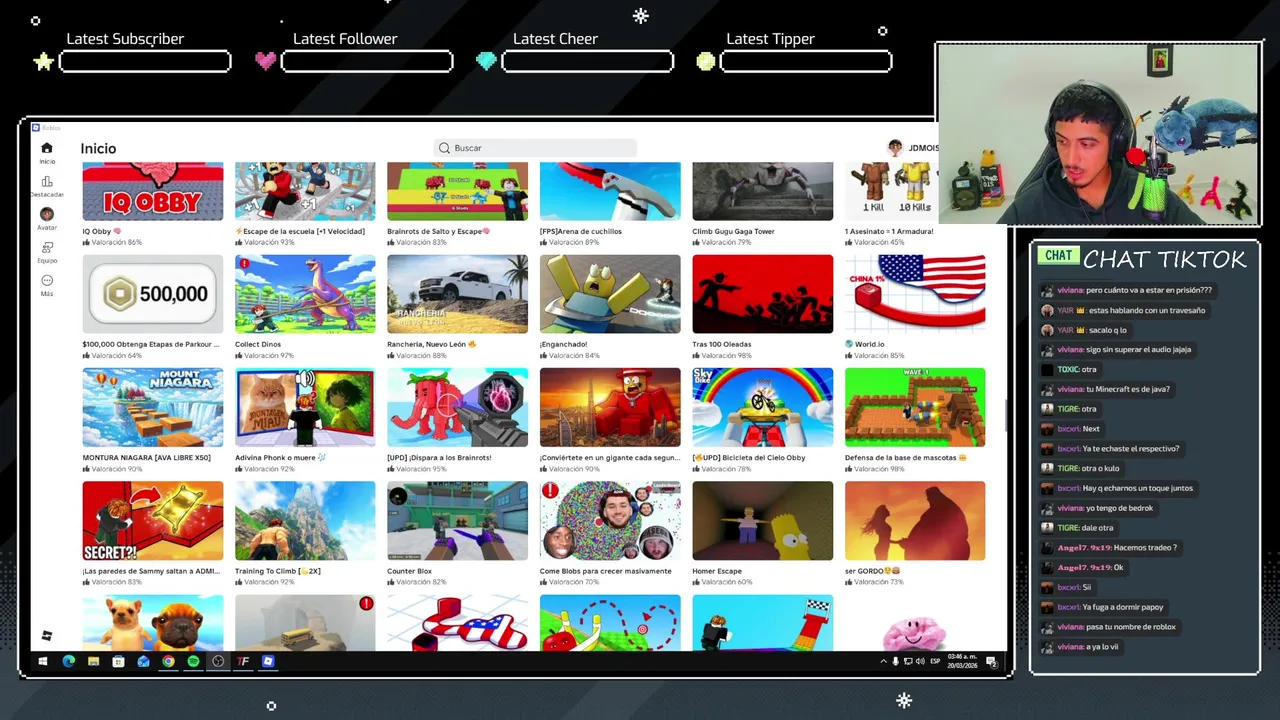Open the Come Blobs game thumbnail
The image size is (1280, 720).
point(610,521)
